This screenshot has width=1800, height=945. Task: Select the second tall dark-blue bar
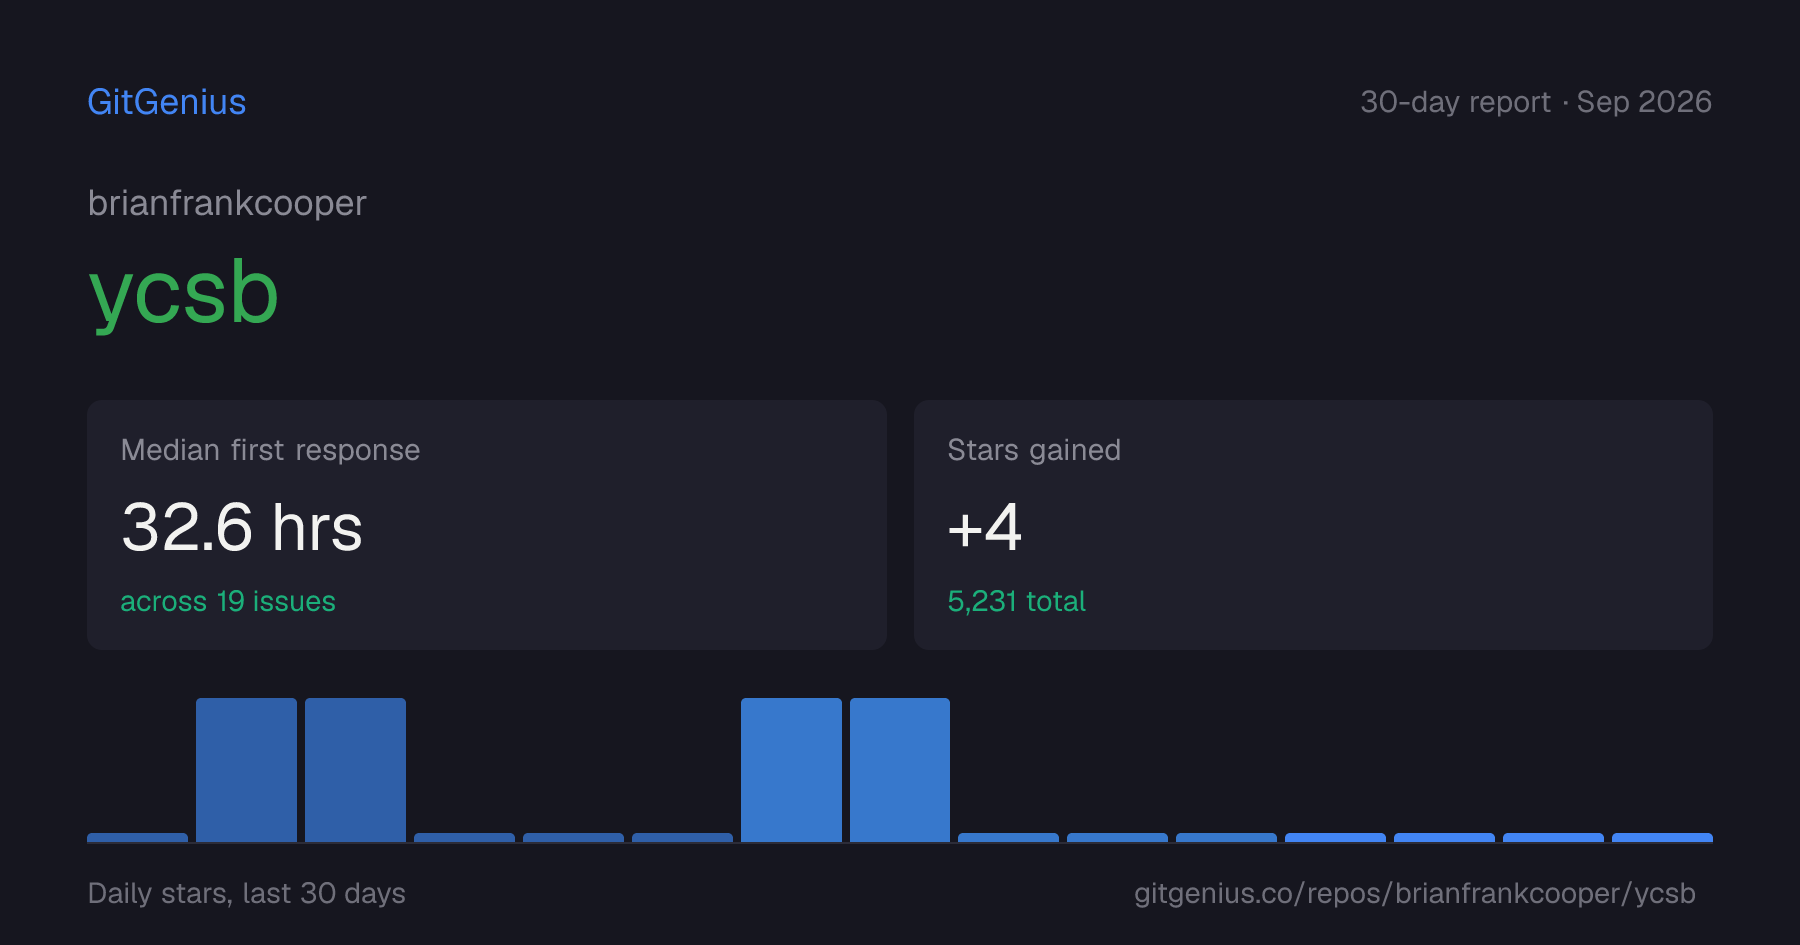pyautogui.click(x=355, y=770)
